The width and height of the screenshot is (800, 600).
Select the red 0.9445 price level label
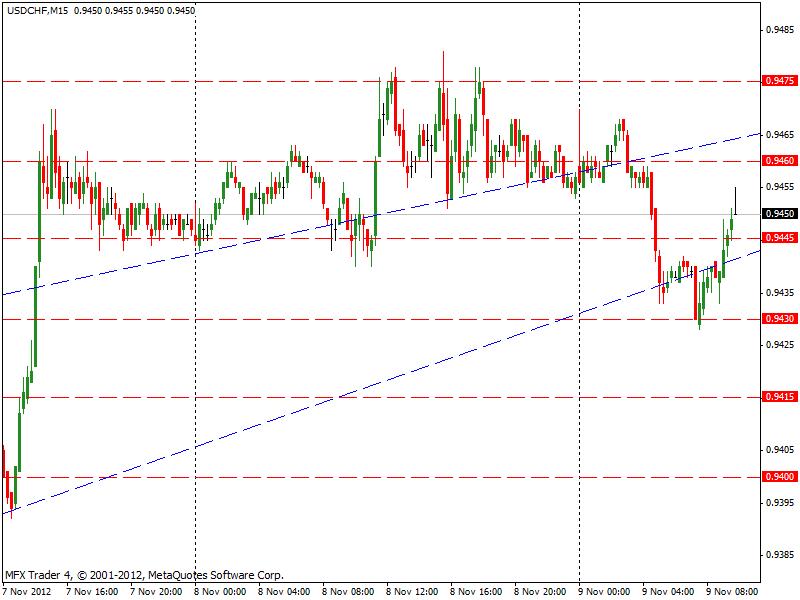pyautogui.click(x=779, y=238)
